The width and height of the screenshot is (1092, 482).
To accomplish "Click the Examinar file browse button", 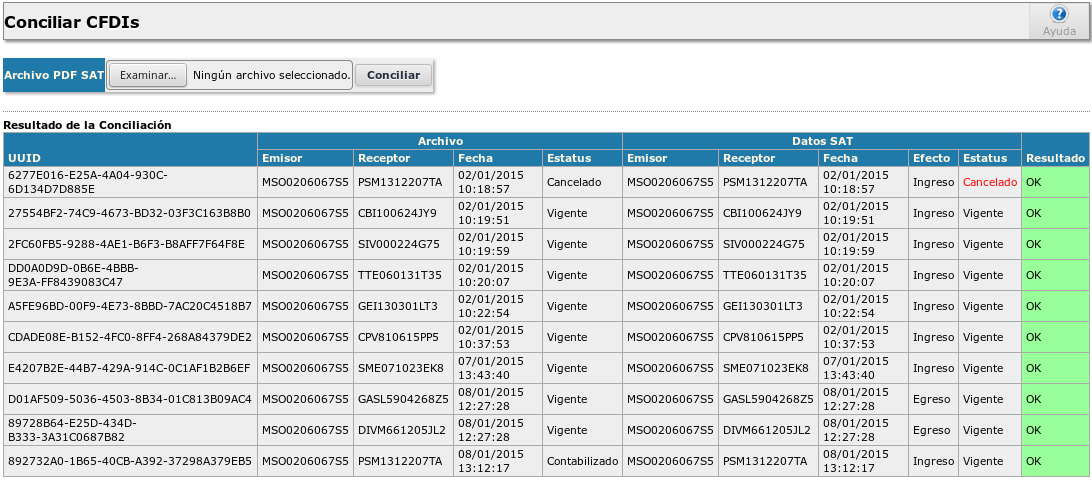I will 148,75.
